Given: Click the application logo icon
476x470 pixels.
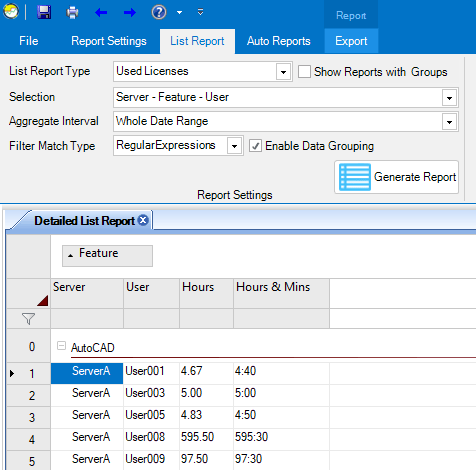Looking at the screenshot, I should pyautogui.click(x=11, y=12).
